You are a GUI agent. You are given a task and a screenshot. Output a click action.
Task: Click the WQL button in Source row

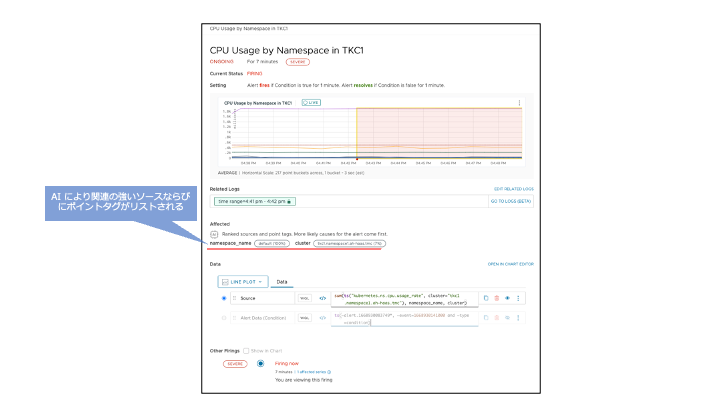(x=304, y=298)
